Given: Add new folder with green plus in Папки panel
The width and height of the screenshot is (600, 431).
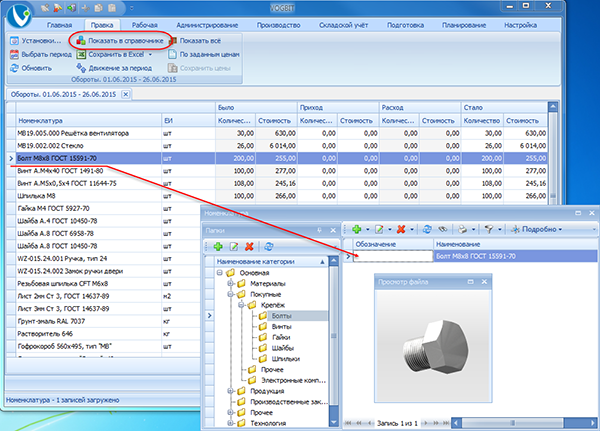Looking at the screenshot, I should [x=218, y=246].
